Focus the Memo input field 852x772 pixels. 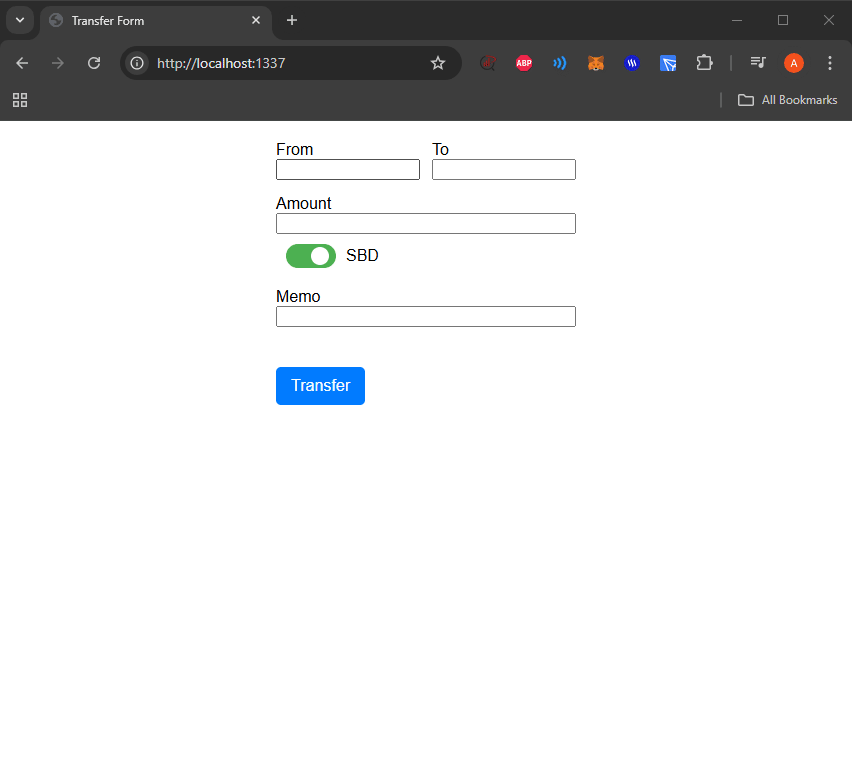click(x=426, y=316)
